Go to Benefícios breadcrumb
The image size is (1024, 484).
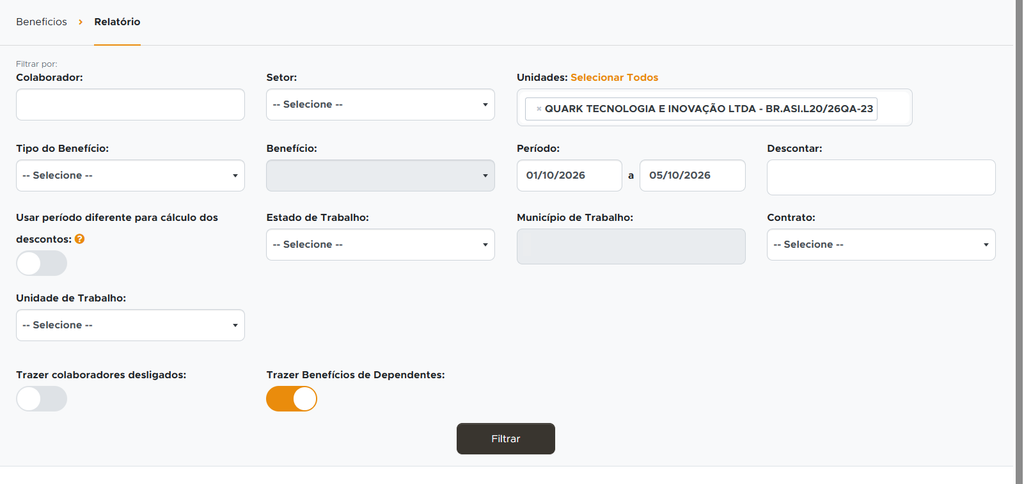(x=41, y=22)
